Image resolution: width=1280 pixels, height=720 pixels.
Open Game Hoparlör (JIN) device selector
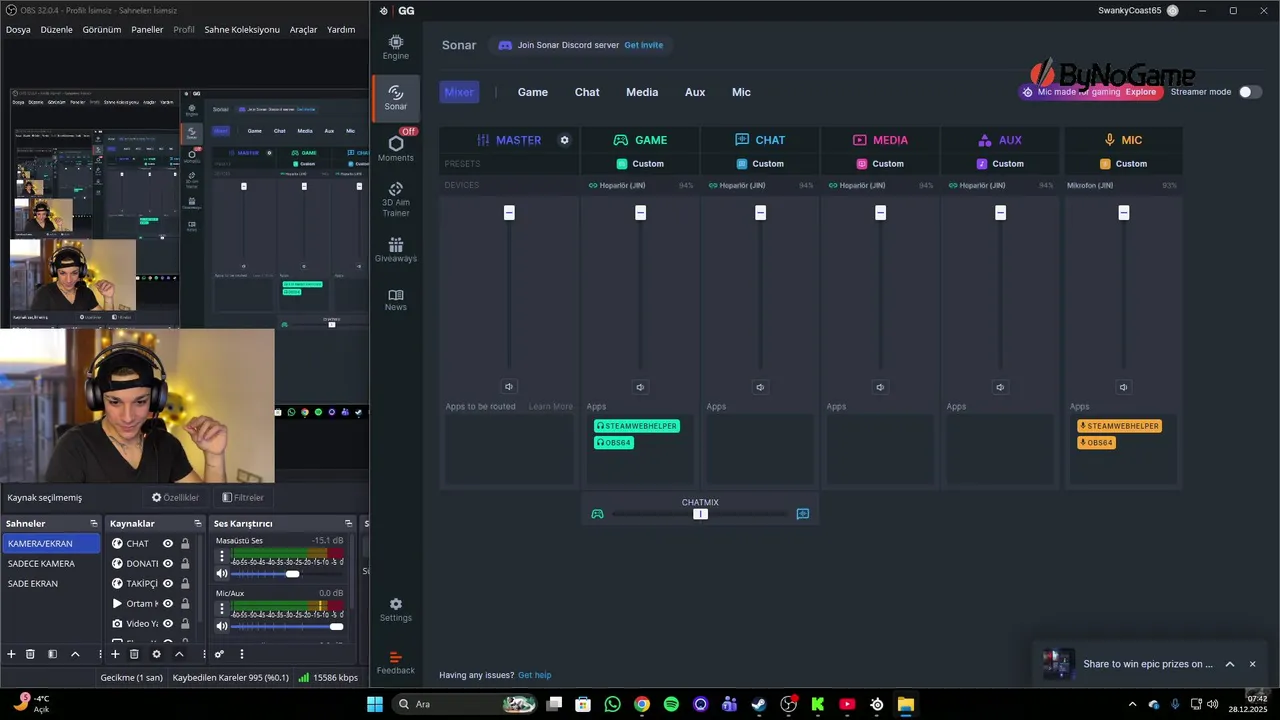pyautogui.click(x=640, y=185)
